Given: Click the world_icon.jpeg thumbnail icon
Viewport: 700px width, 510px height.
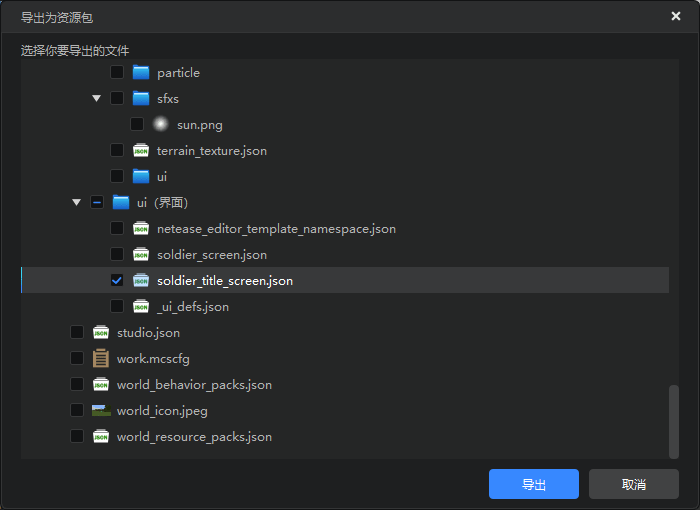Looking at the screenshot, I should (x=101, y=410).
